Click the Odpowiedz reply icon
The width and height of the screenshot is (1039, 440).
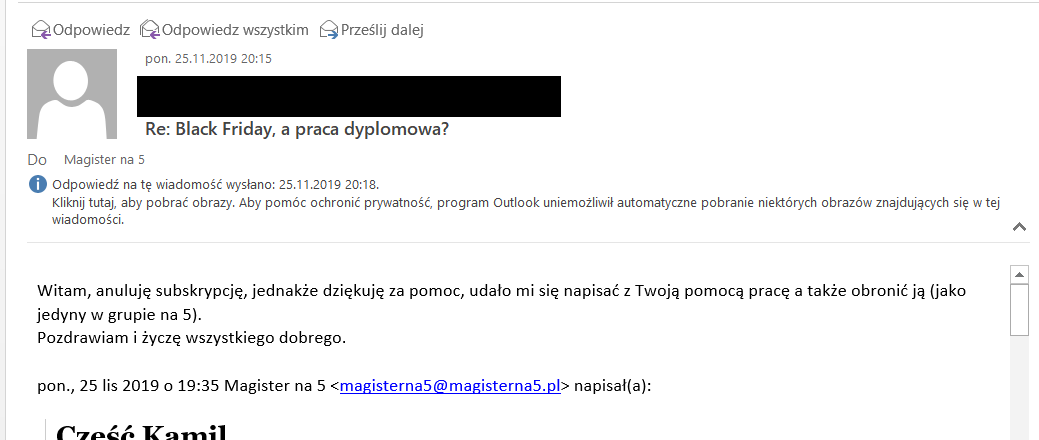pos(41,30)
